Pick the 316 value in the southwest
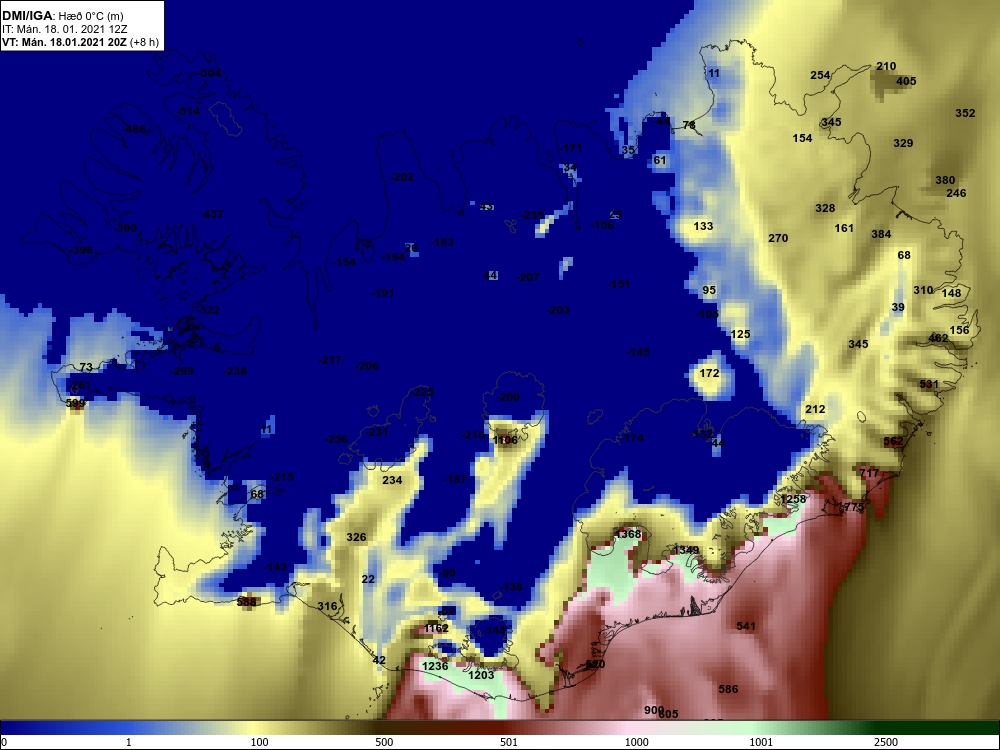 click(x=327, y=606)
